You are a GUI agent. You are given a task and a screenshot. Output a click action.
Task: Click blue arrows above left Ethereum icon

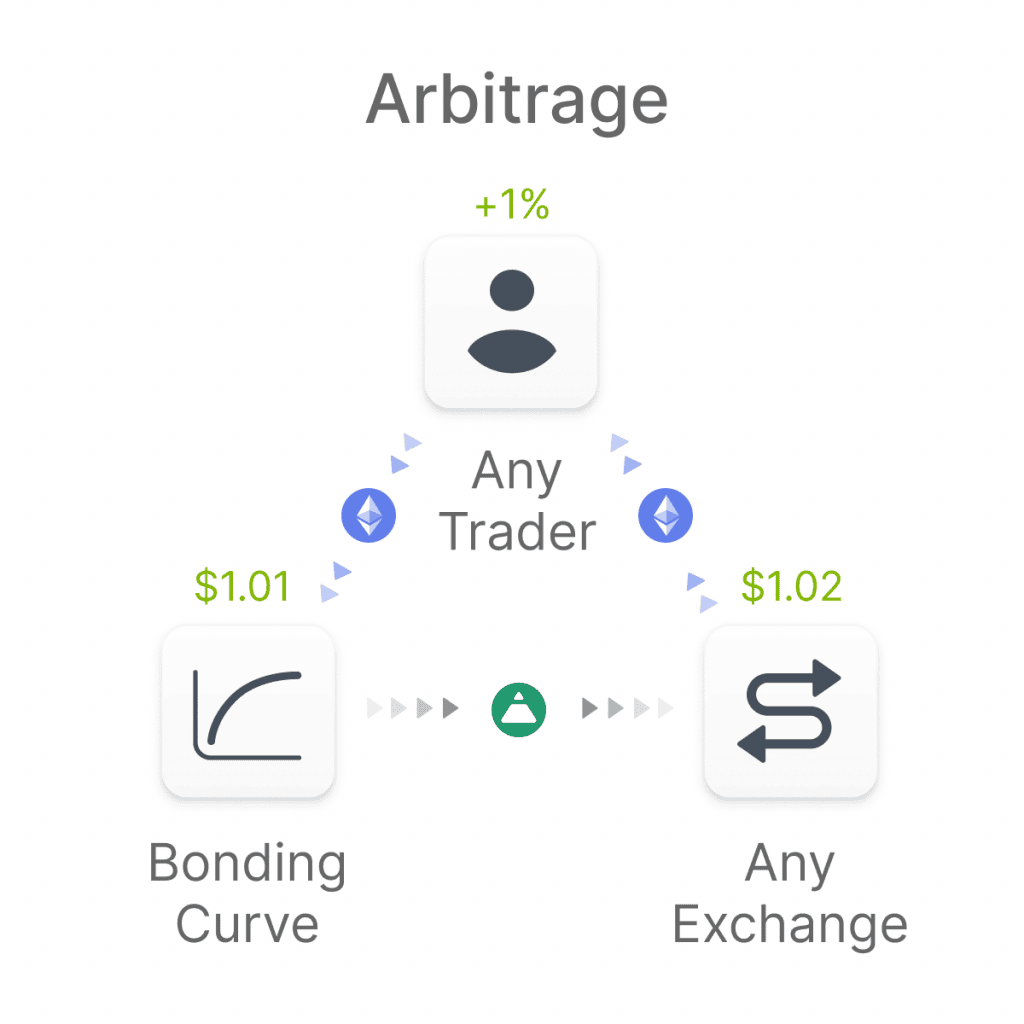pos(406,453)
